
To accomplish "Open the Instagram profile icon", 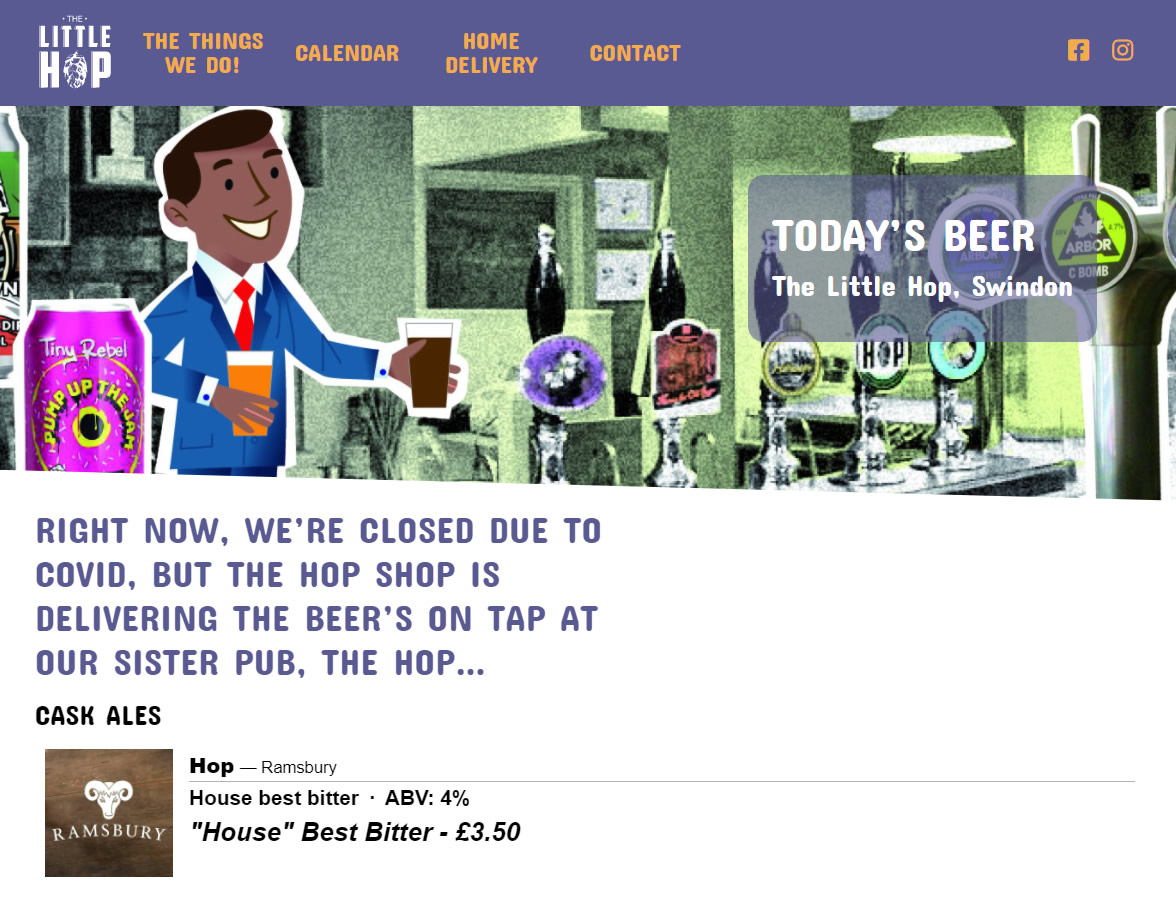I will click(1123, 50).
